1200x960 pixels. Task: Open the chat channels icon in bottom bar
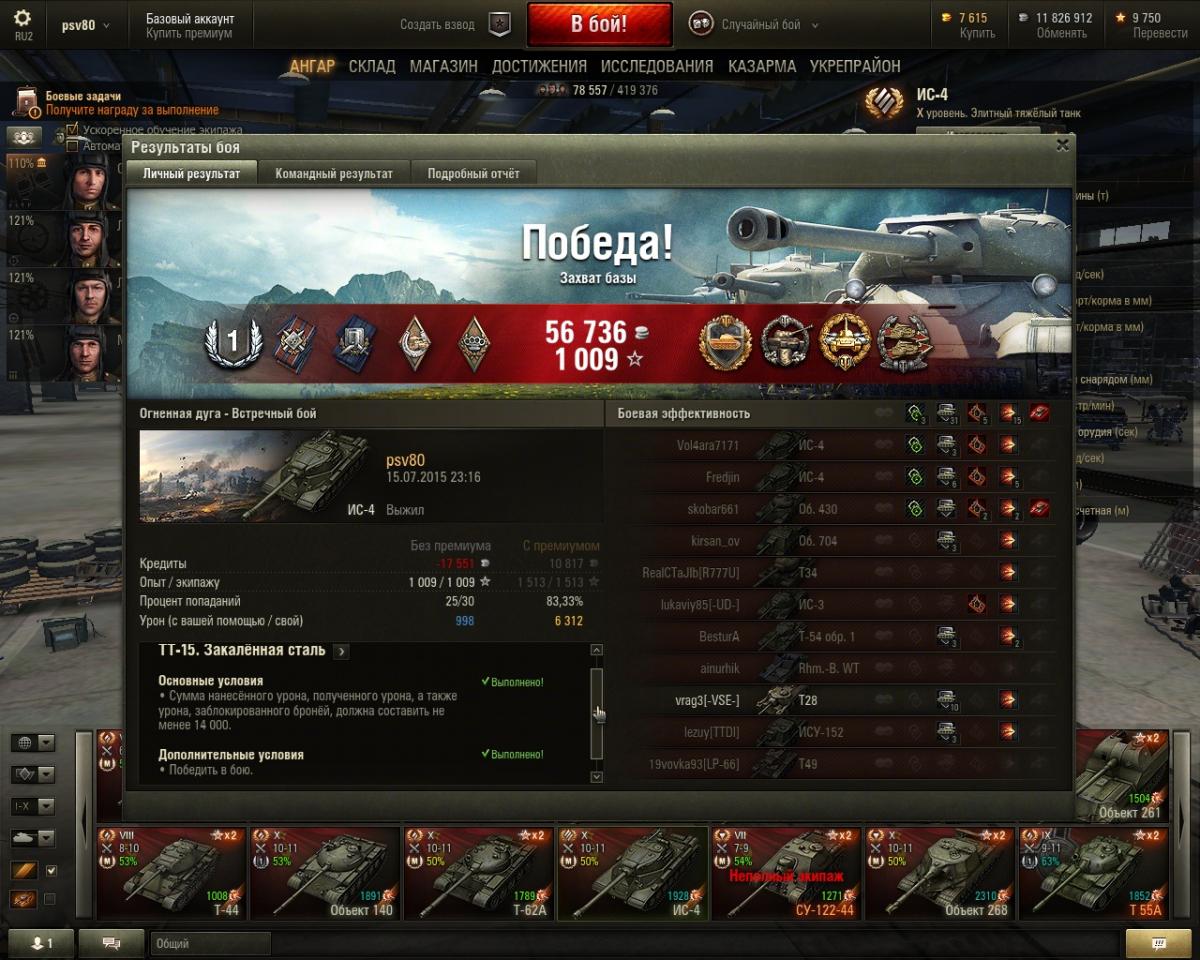point(111,943)
